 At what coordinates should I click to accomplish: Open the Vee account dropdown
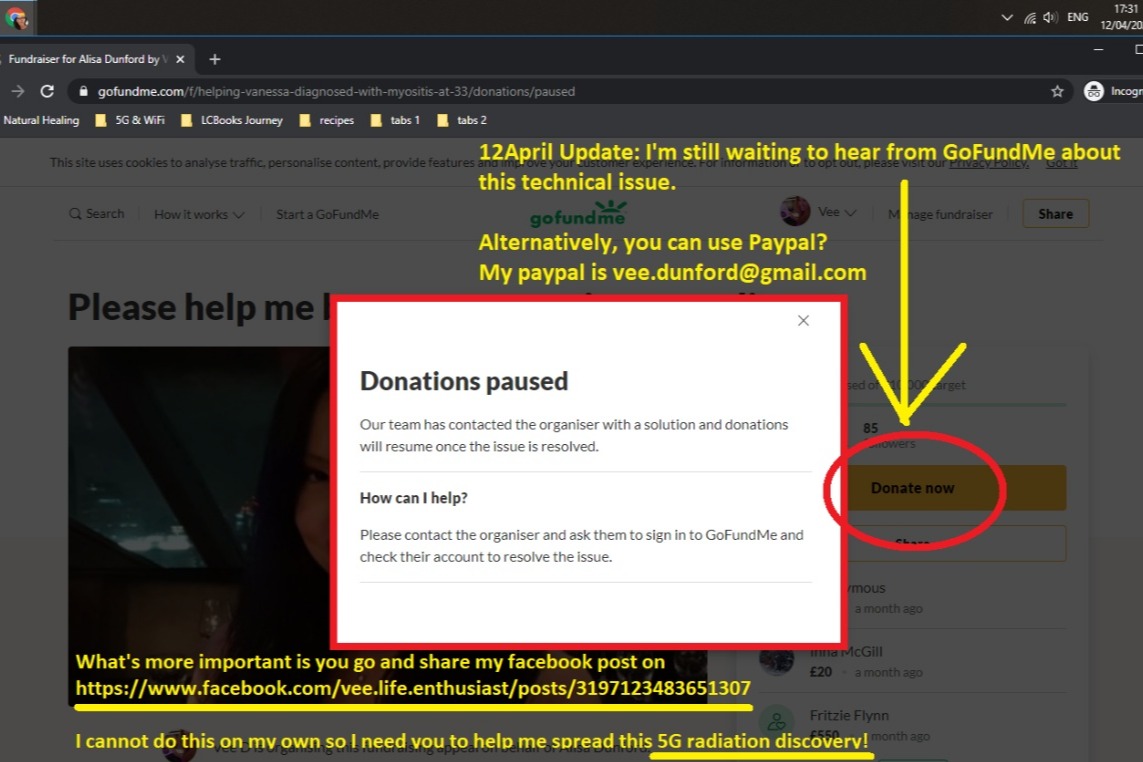[x=820, y=212]
